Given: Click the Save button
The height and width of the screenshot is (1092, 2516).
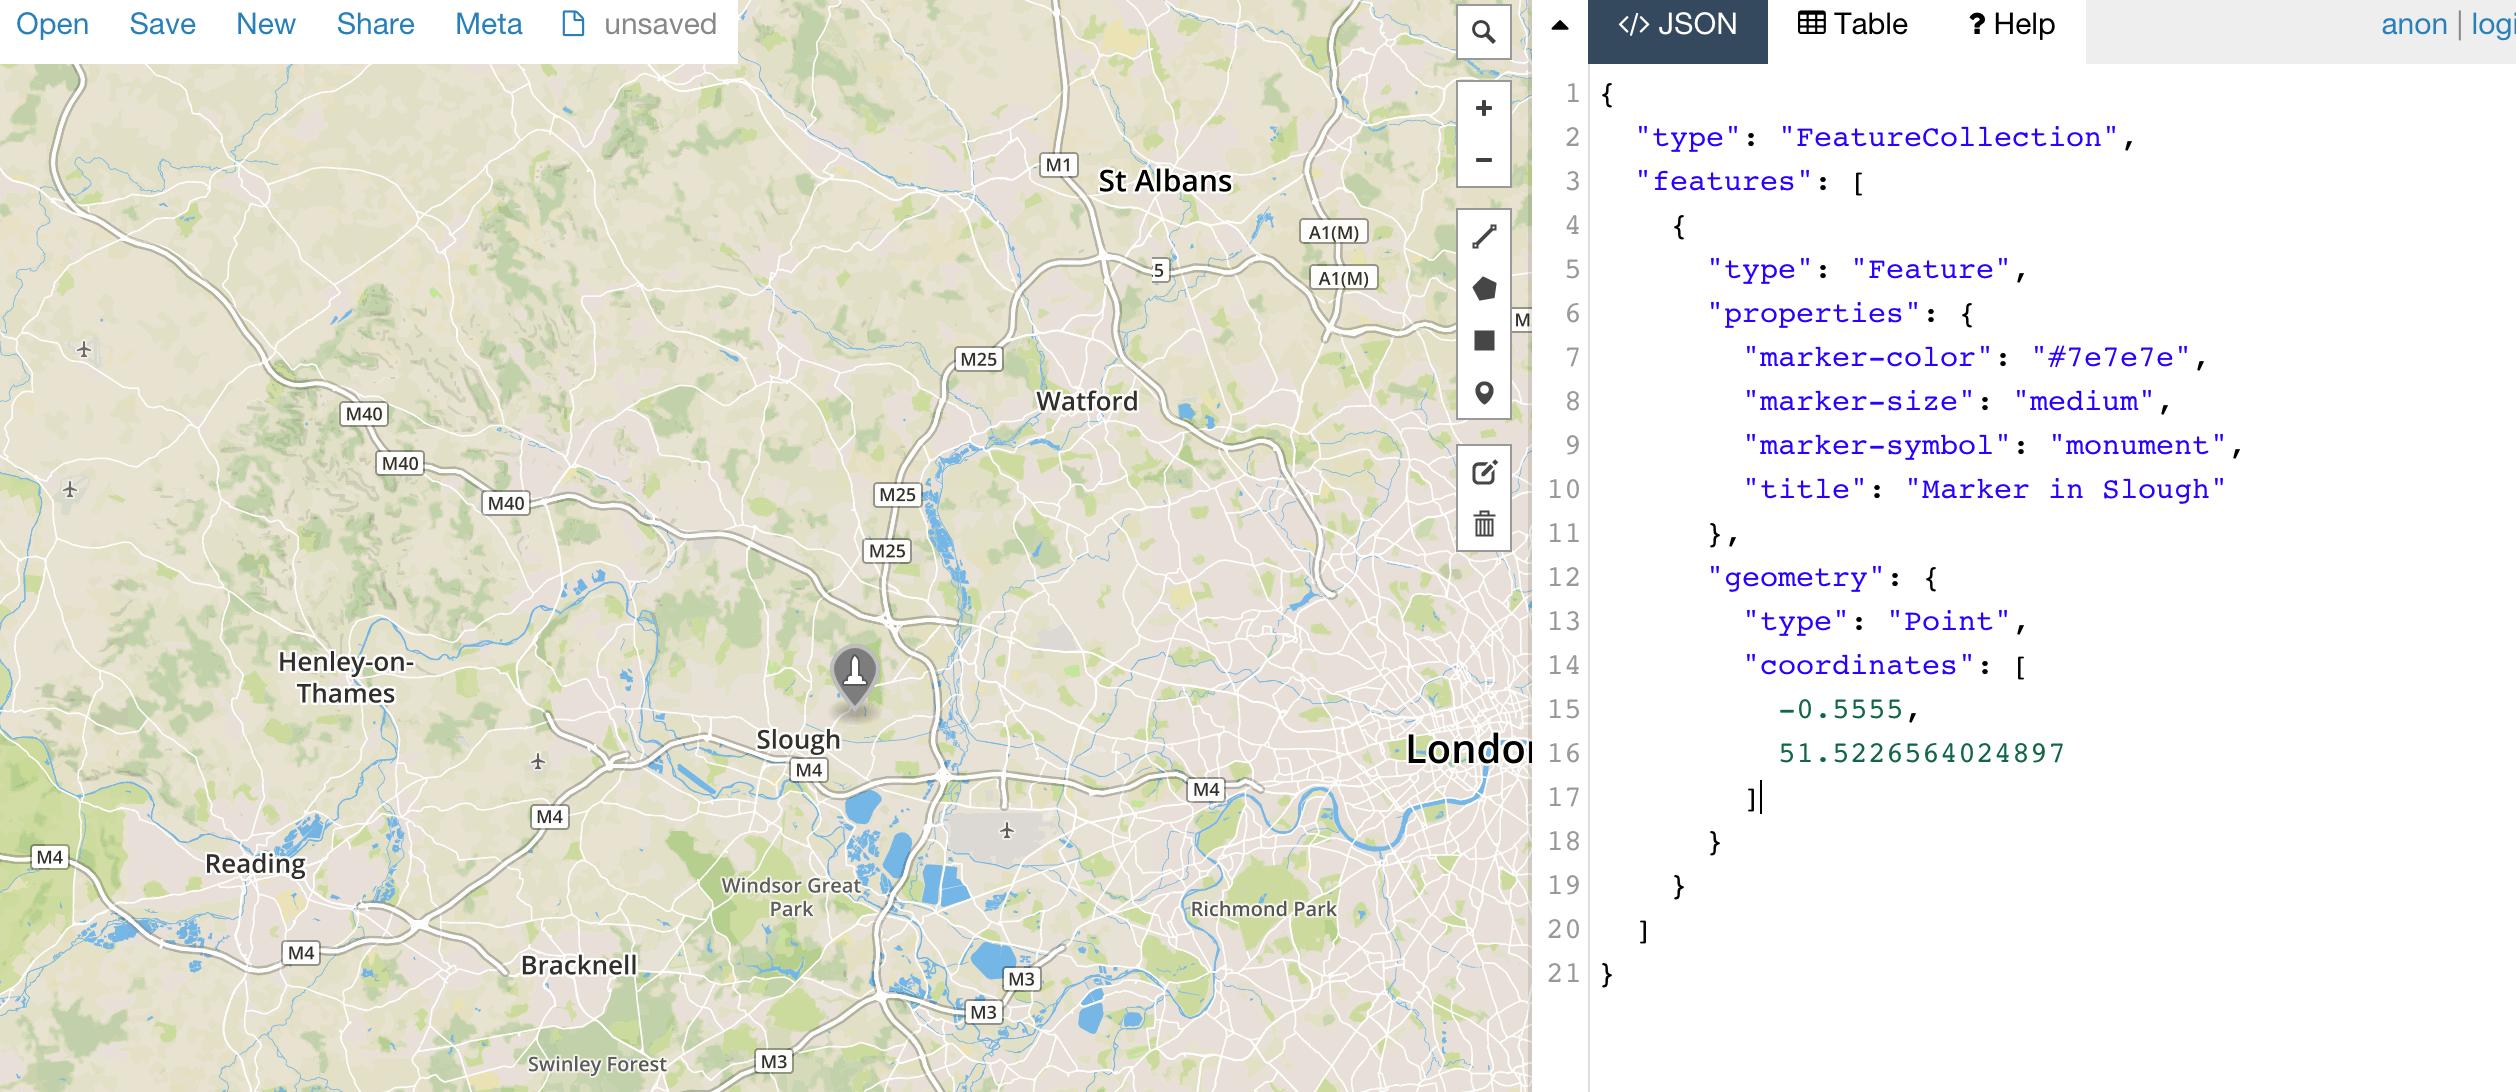Looking at the screenshot, I should (162, 24).
